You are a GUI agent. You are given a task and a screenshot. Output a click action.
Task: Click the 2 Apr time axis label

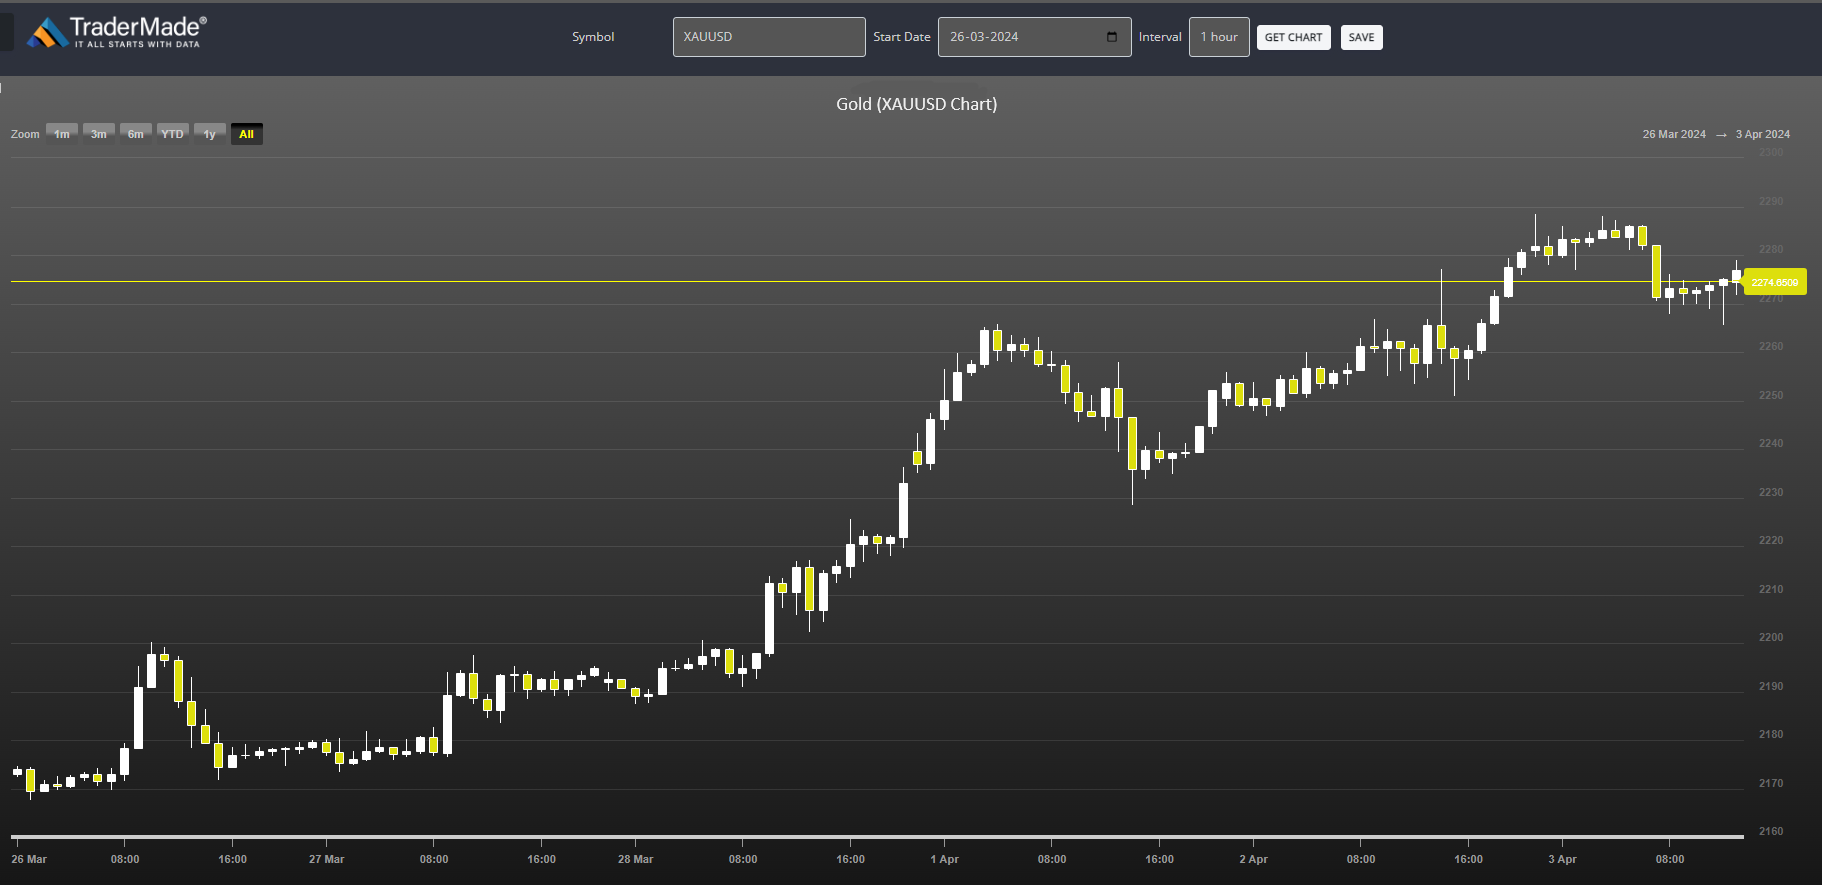coord(1254,859)
